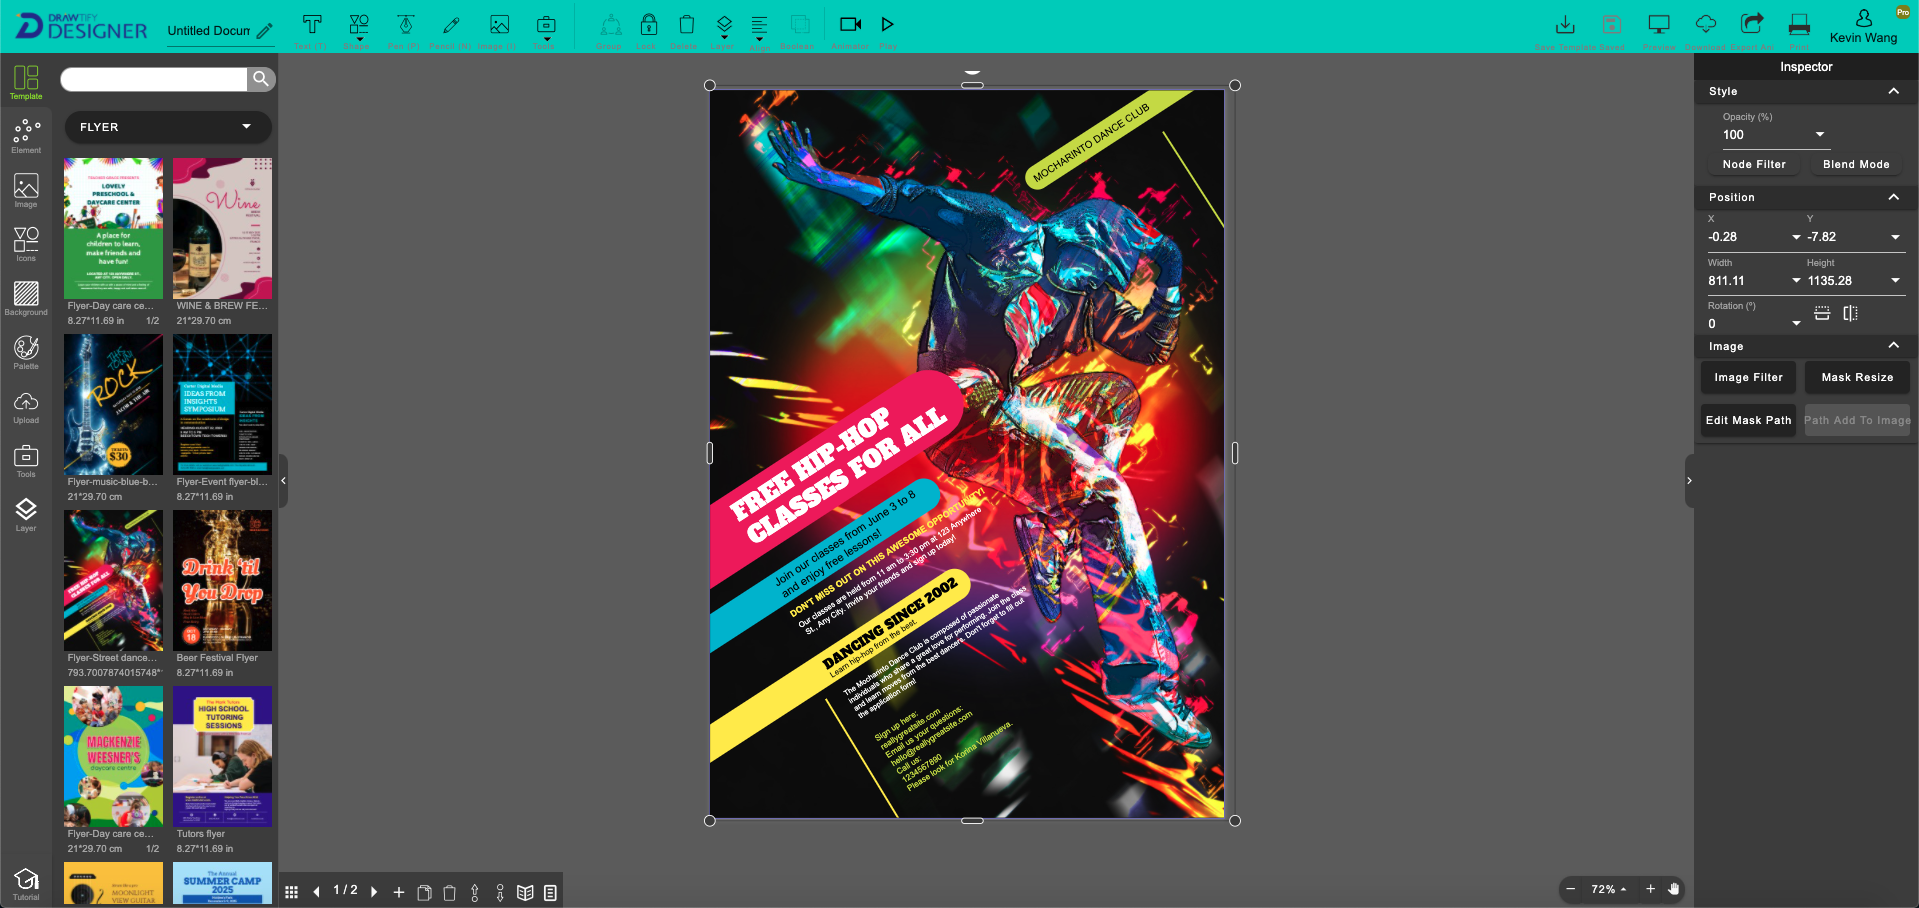Viewport: 1919px width, 908px height.
Task: Toggle the hand pan tool
Action: pyautogui.click(x=1673, y=889)
